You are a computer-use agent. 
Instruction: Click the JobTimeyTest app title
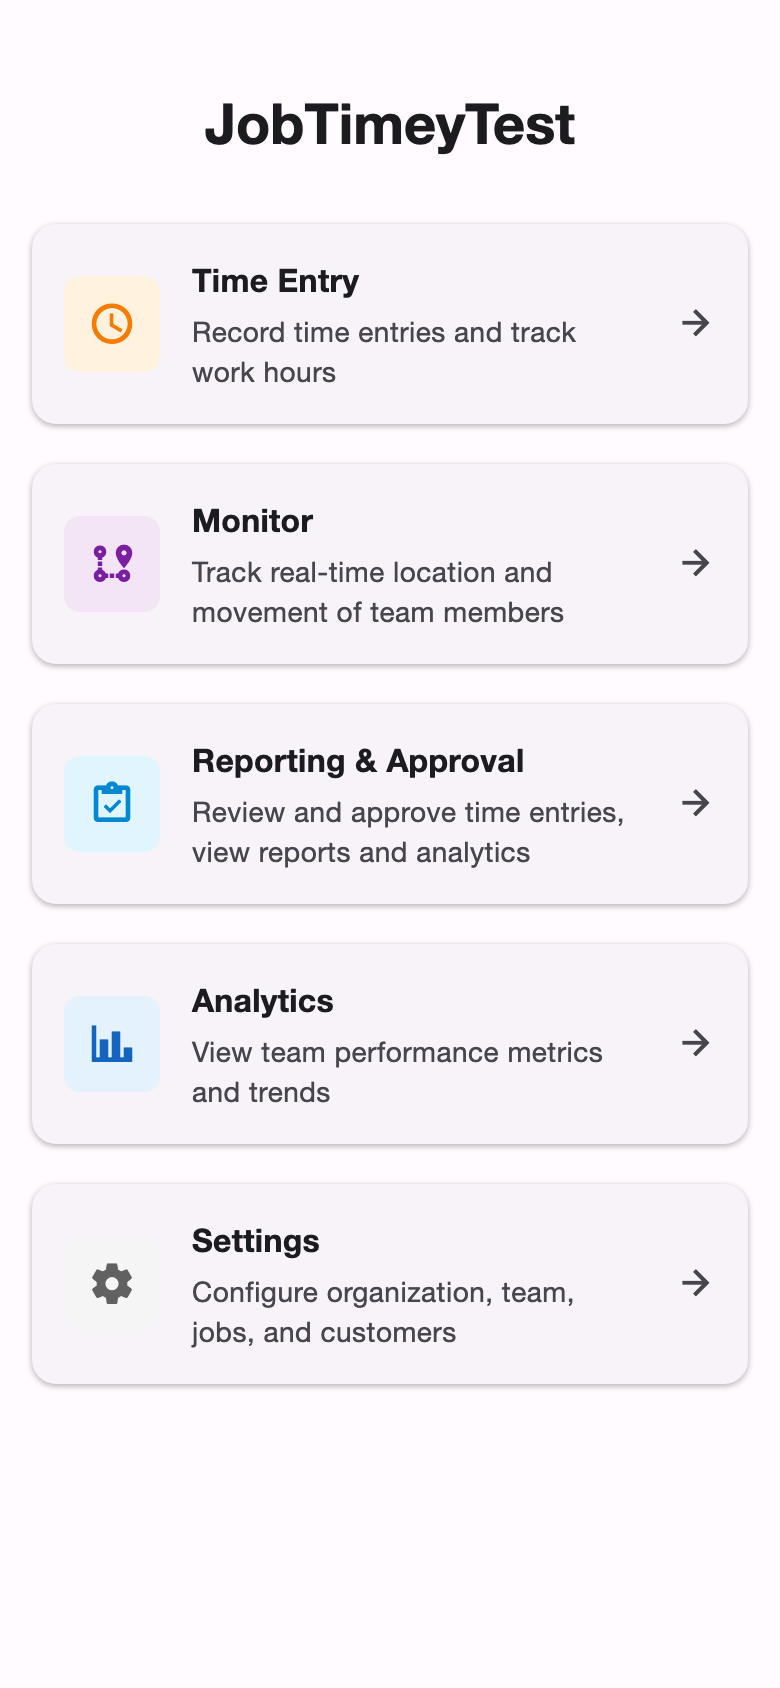click(390, 123)
